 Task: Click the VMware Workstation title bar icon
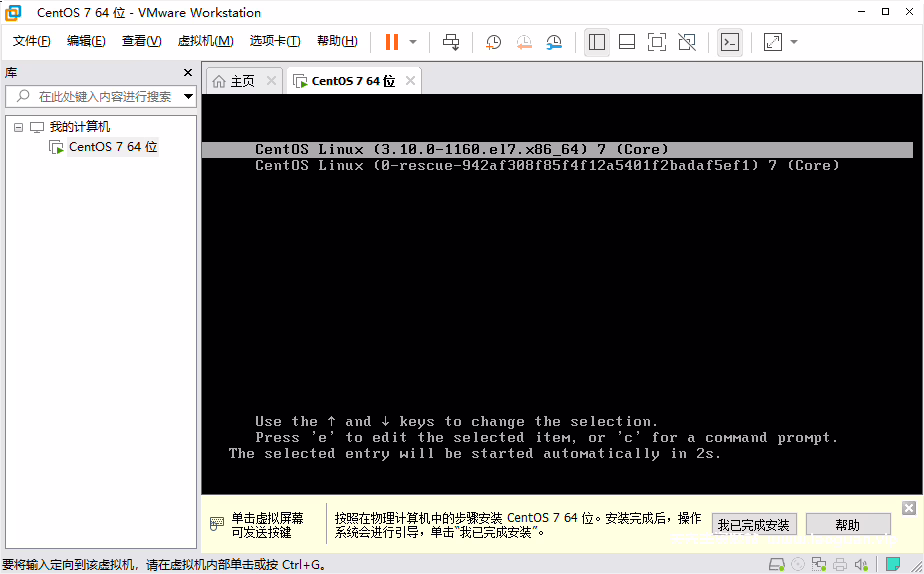coord(13,12)
